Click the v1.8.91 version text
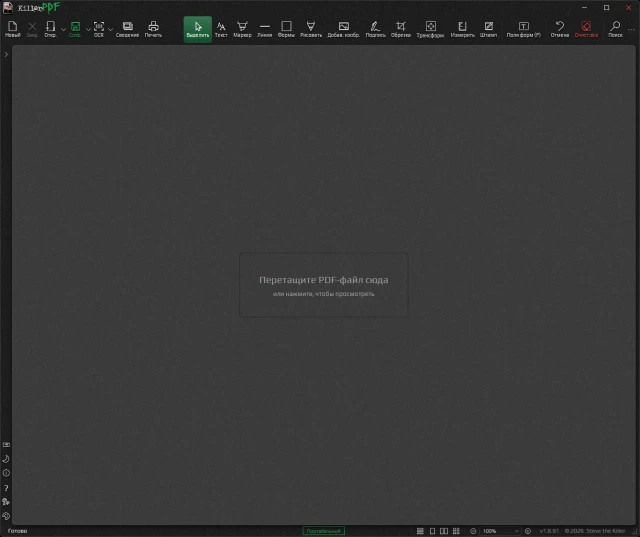 [x=549, y=531]
